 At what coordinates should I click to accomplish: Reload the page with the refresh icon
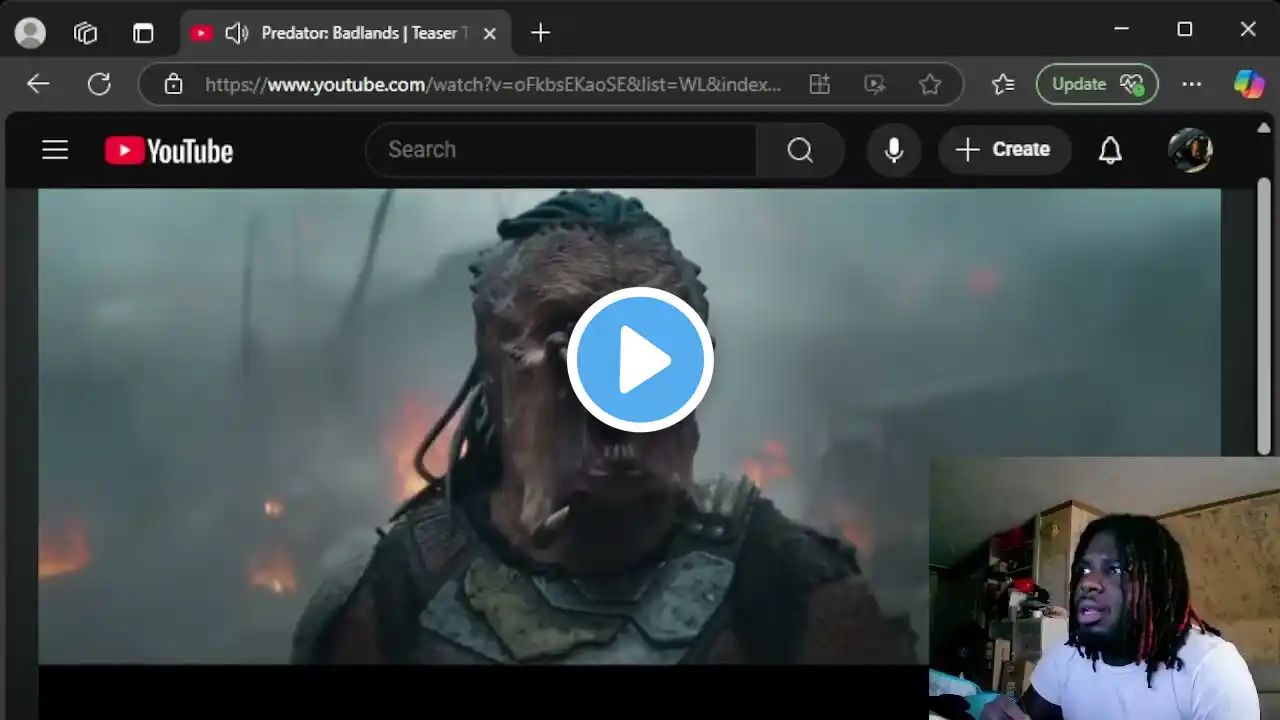[x=99, y=84]
